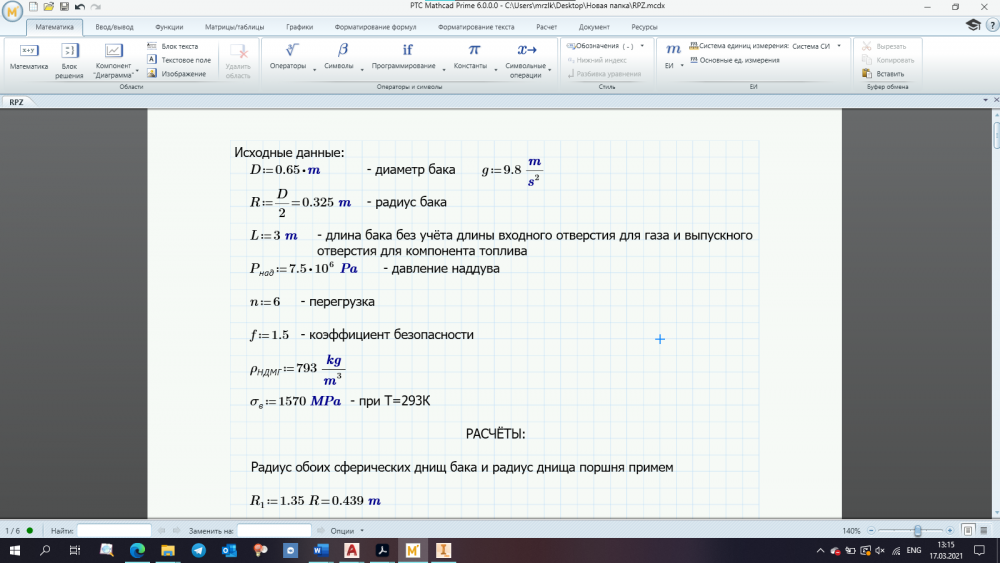This screenshot has width=1000, height=563.
Task: Expand the Компонент Диаграмма dropdown arrow
Action: 137,71
